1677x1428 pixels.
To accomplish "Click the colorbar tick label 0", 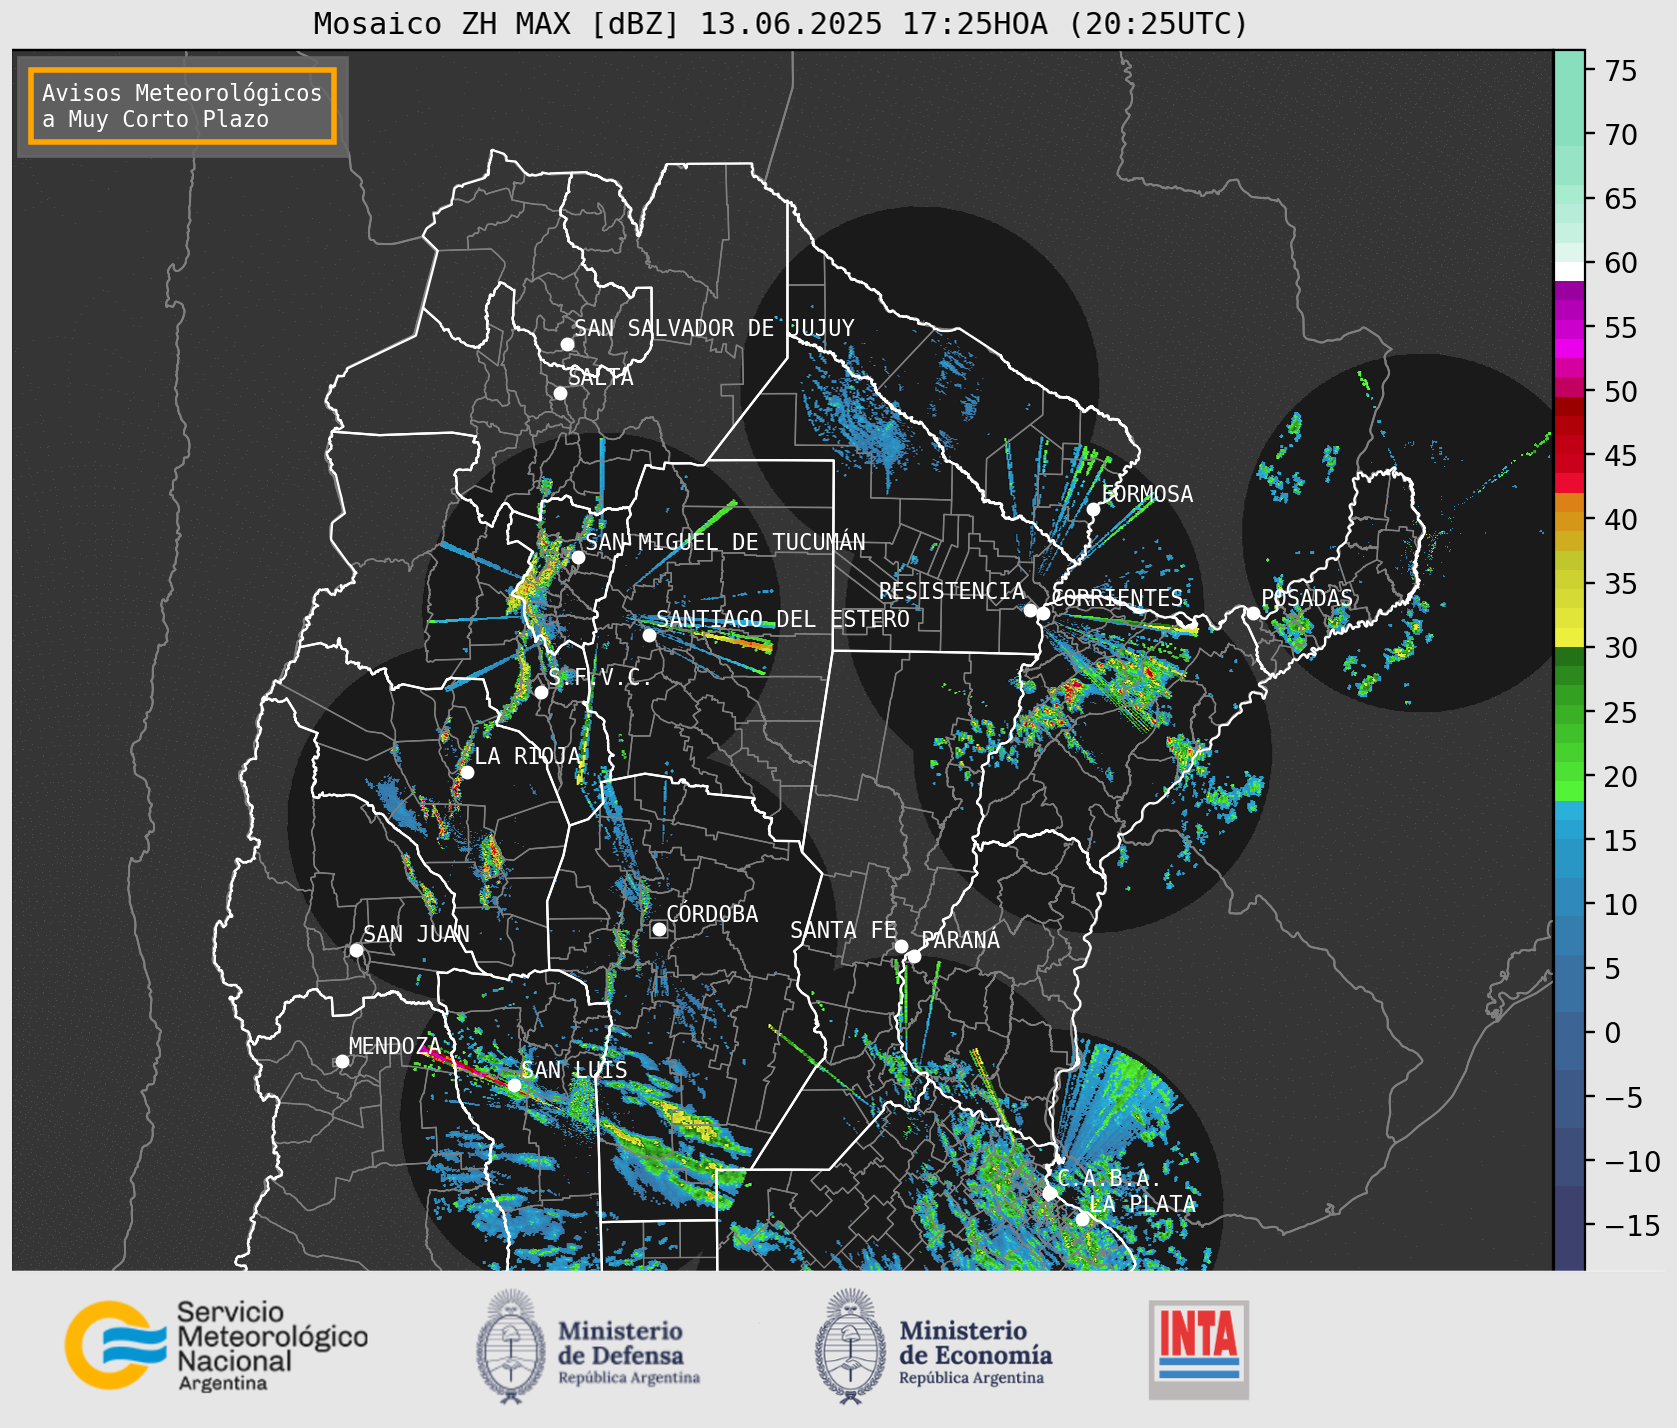I will point(1612,1033).
